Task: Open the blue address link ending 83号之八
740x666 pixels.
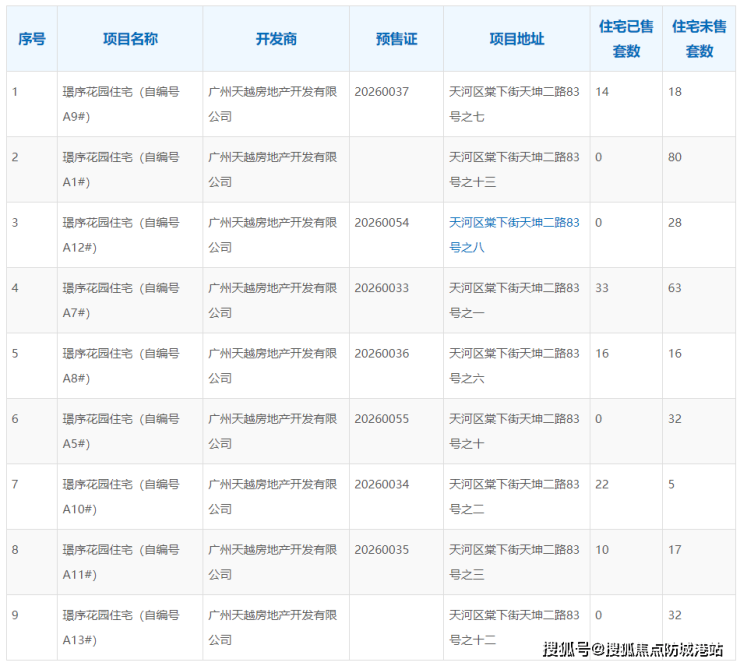Action: tap(514, 235)
